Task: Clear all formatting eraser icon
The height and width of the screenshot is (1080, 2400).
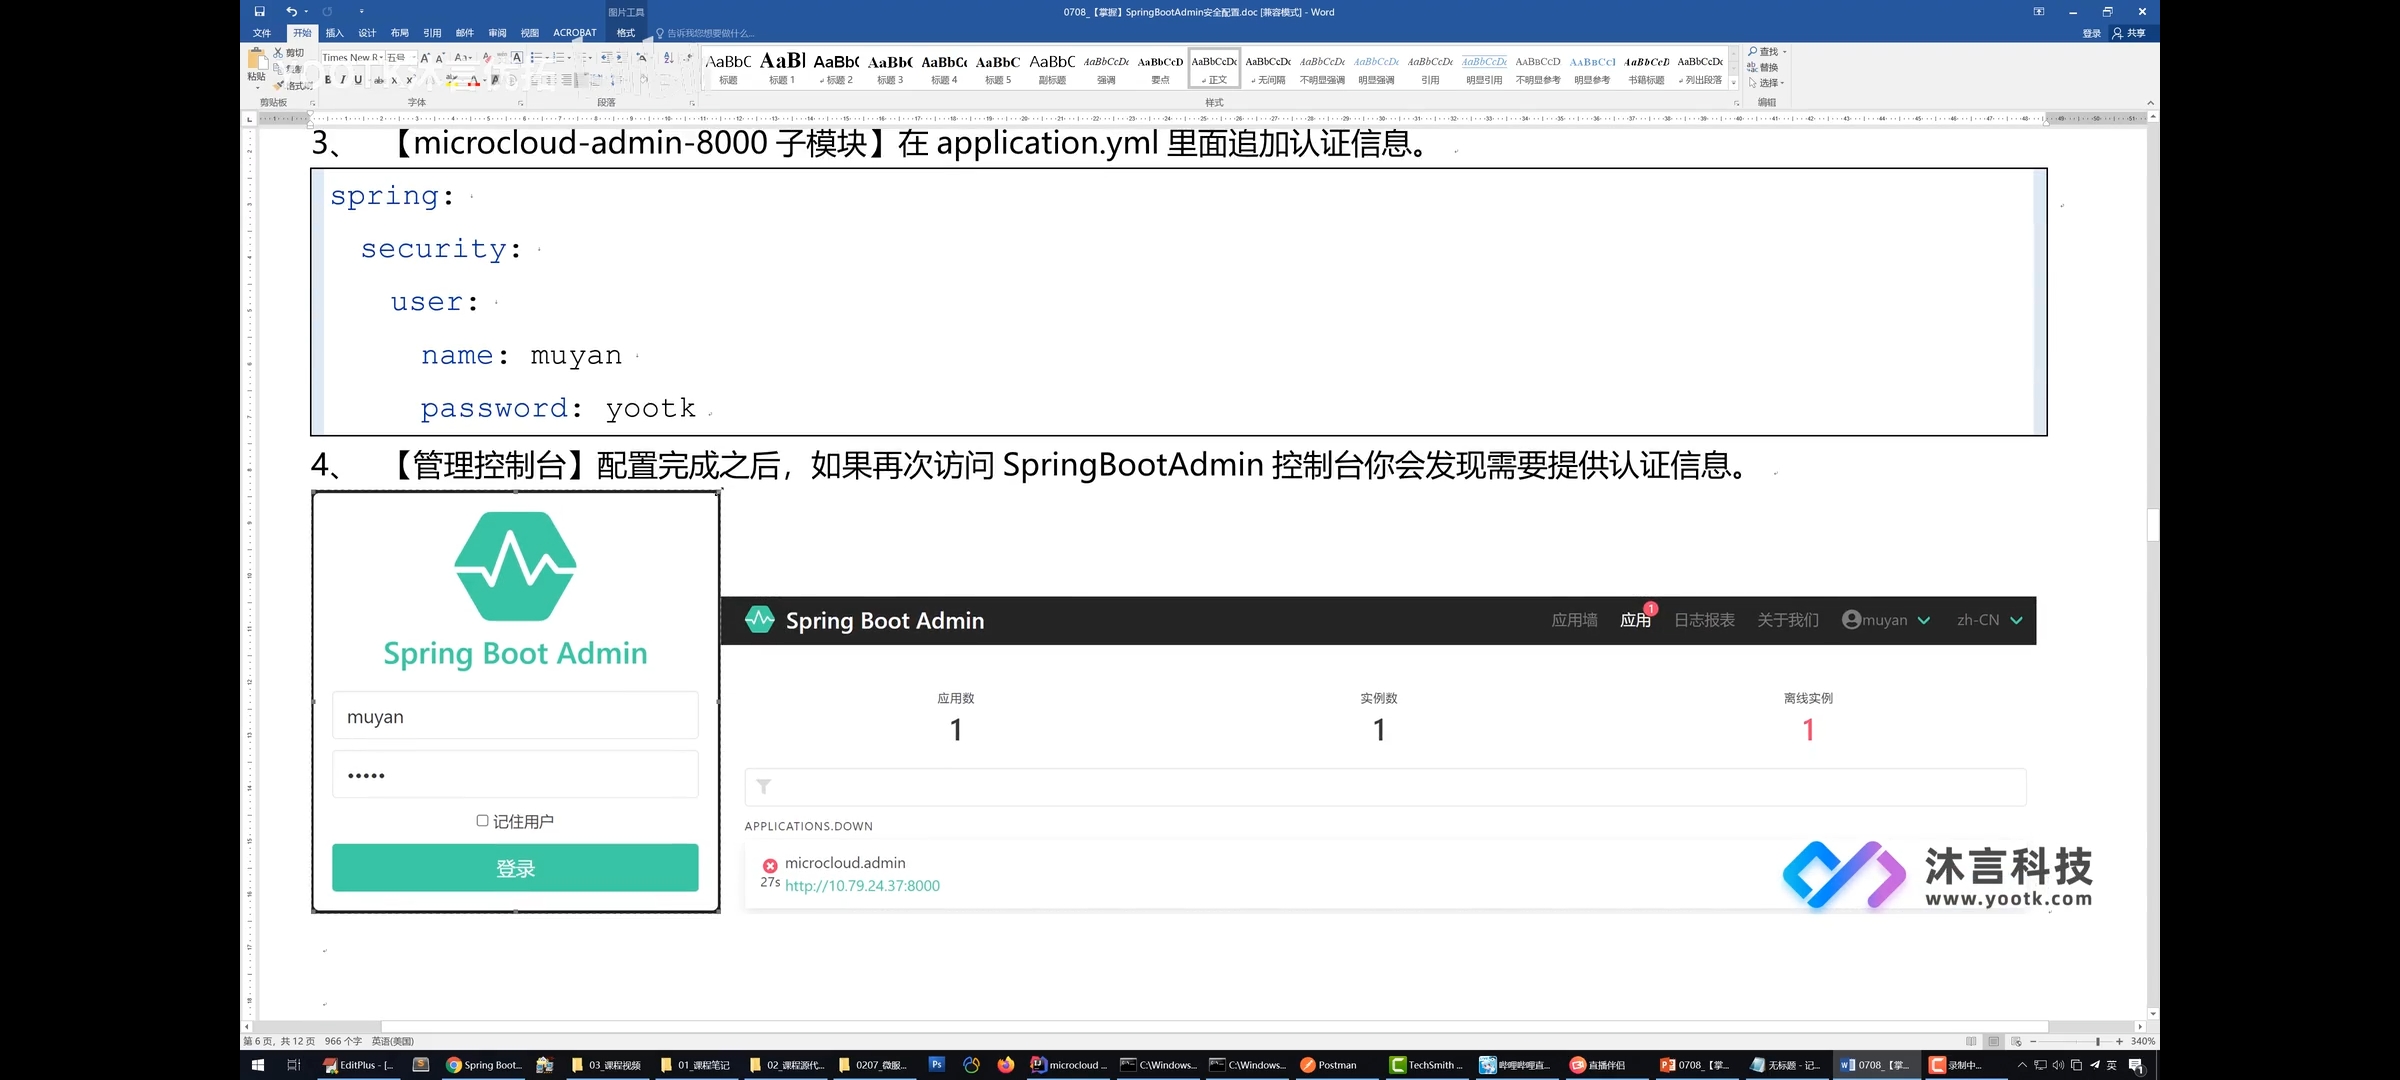Action: point(487,58)
